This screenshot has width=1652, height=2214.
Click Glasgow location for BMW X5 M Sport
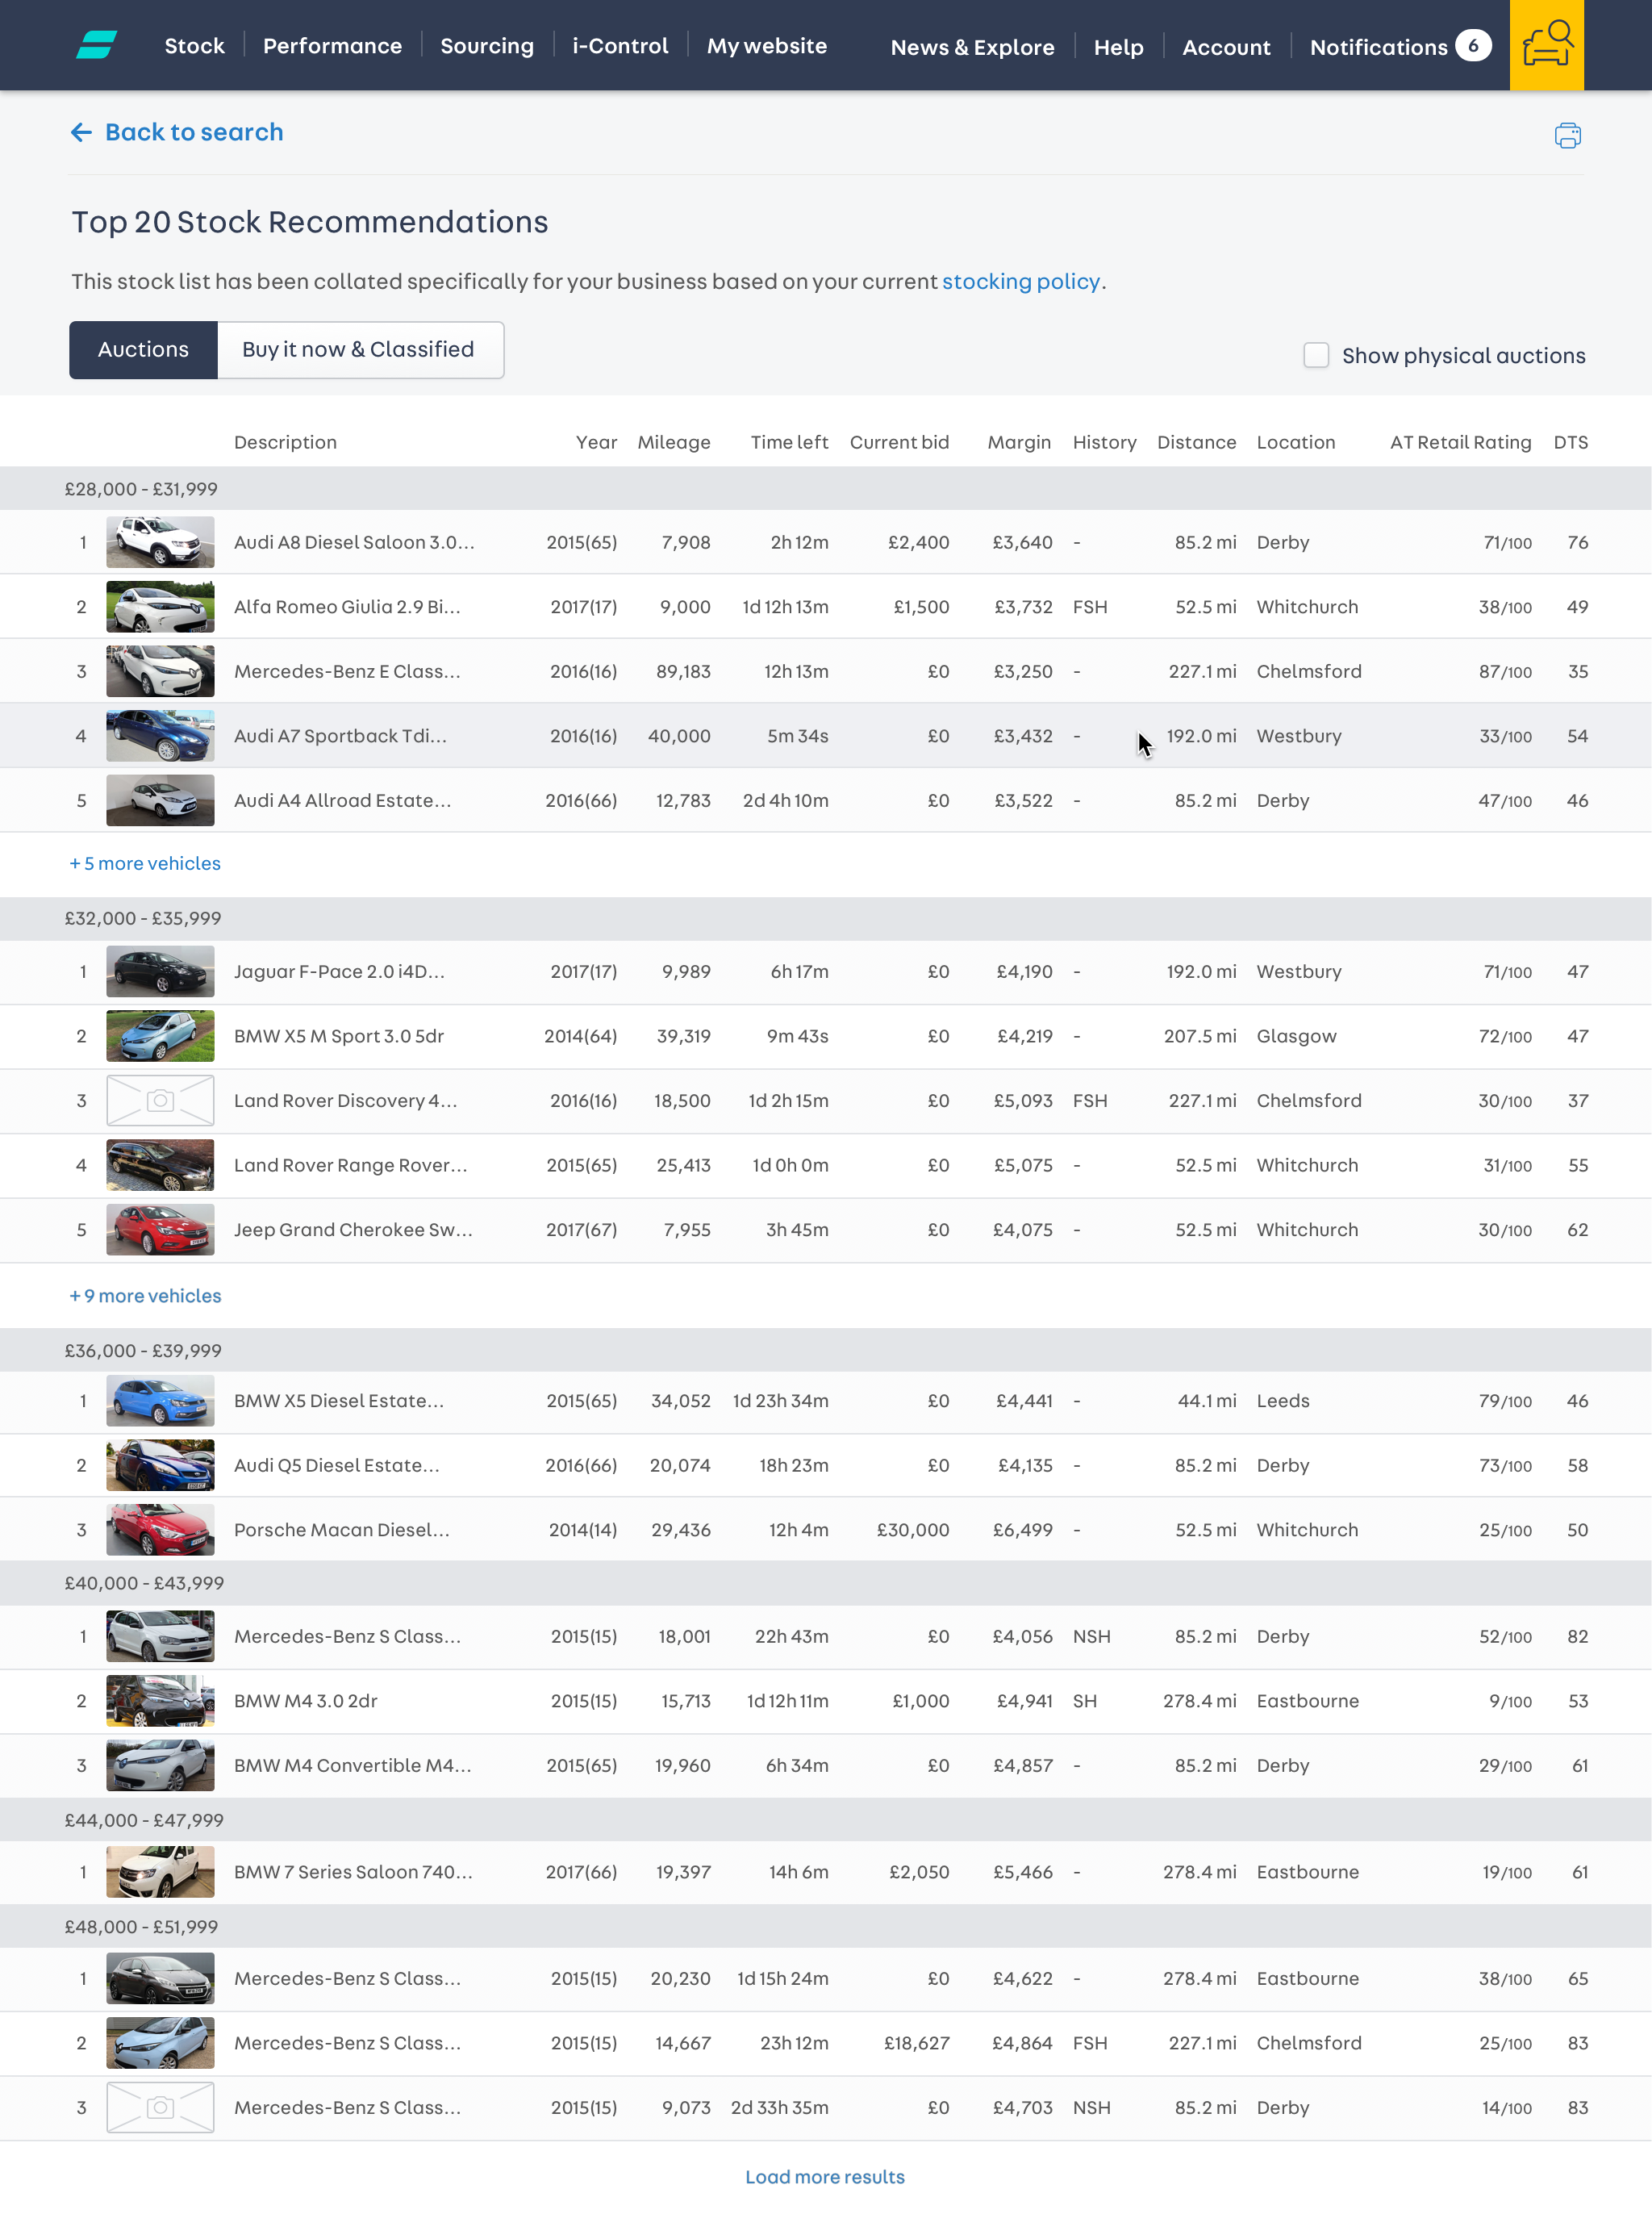tap(1296, 1036)
